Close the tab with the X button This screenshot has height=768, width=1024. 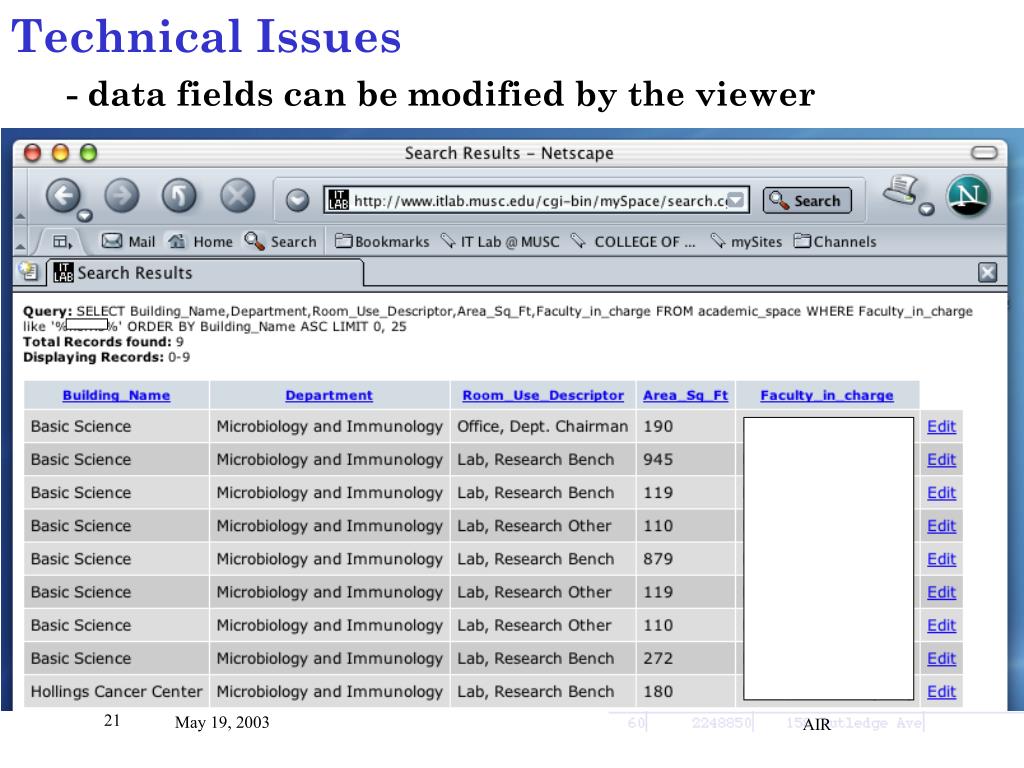987,272
